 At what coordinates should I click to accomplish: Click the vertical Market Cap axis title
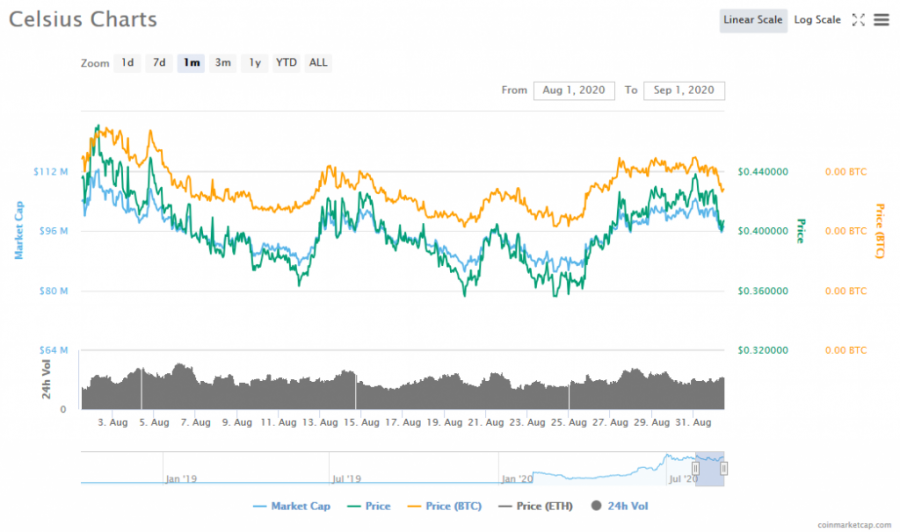coord(19,230)
